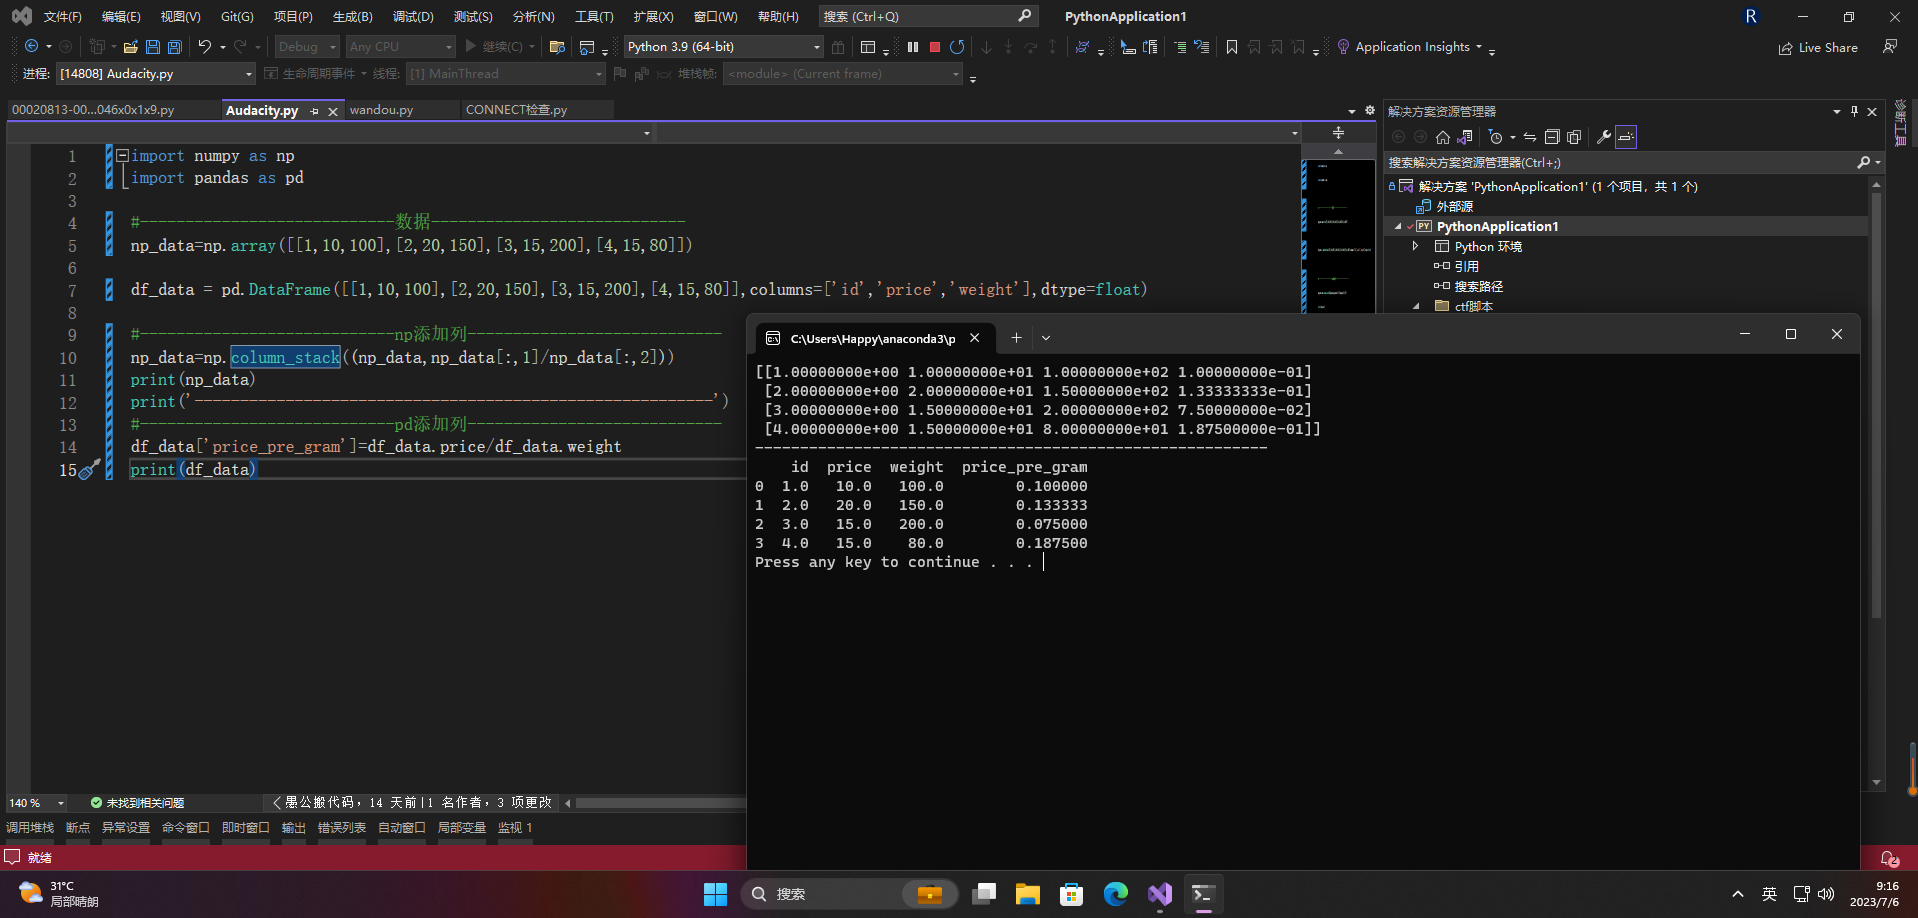Click the Save All toolbar icon
This screenshot has width=1918, height=918.
(175, 47)
